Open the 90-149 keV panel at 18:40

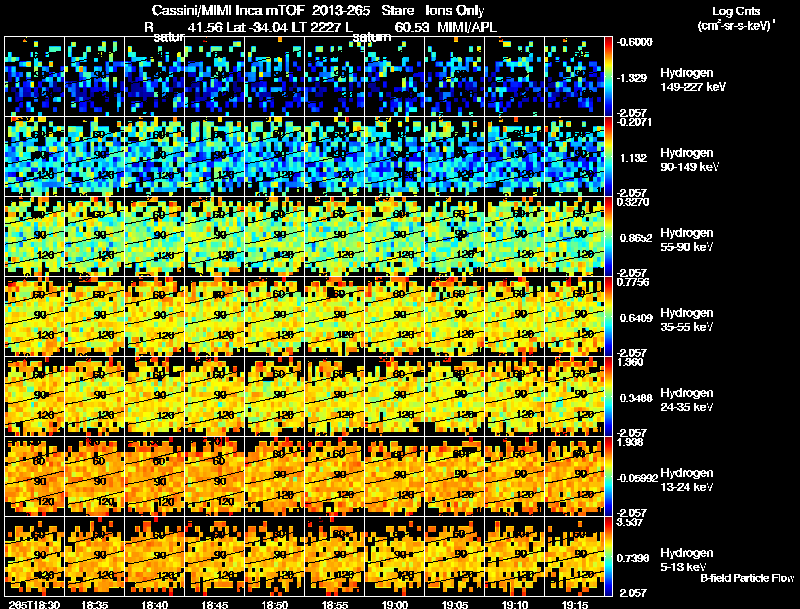tap(155, 157)
